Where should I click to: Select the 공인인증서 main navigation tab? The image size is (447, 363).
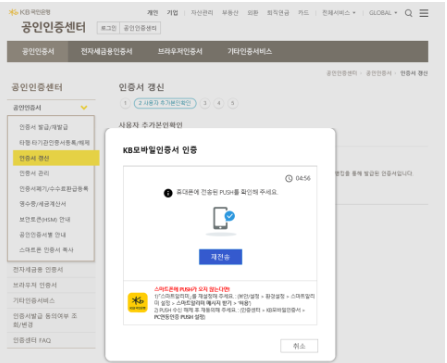click(x=38, y=51)
